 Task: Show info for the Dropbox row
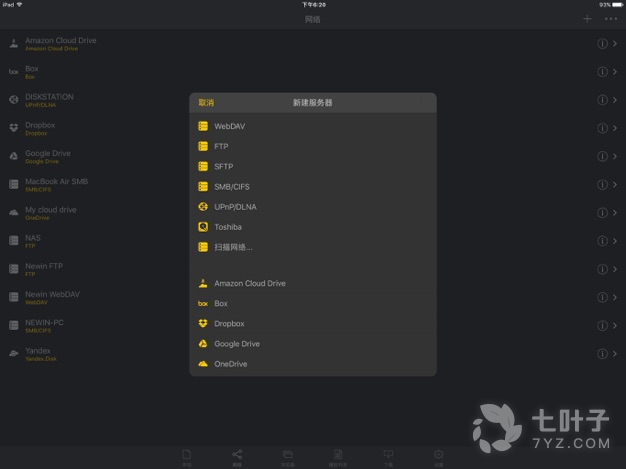click(x=602, y=128)
